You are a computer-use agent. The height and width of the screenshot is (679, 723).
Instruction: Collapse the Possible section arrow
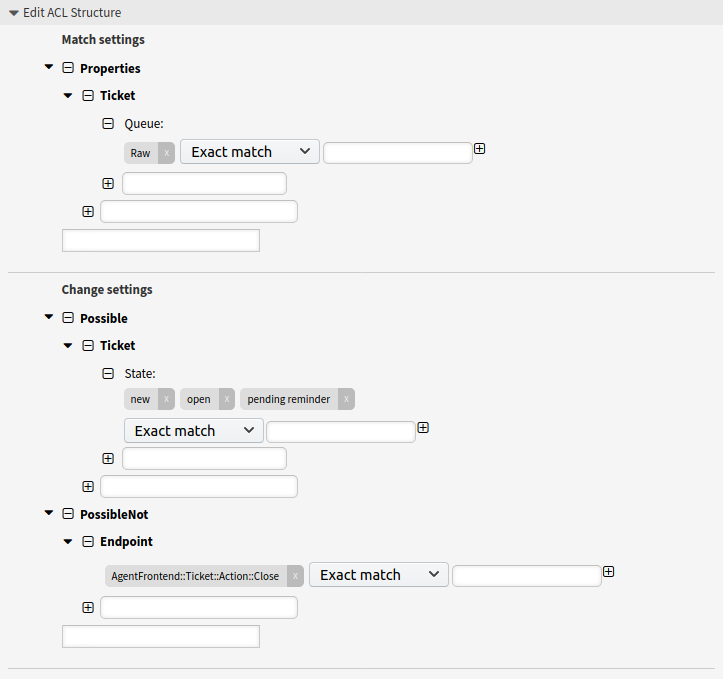click(49, 317)
